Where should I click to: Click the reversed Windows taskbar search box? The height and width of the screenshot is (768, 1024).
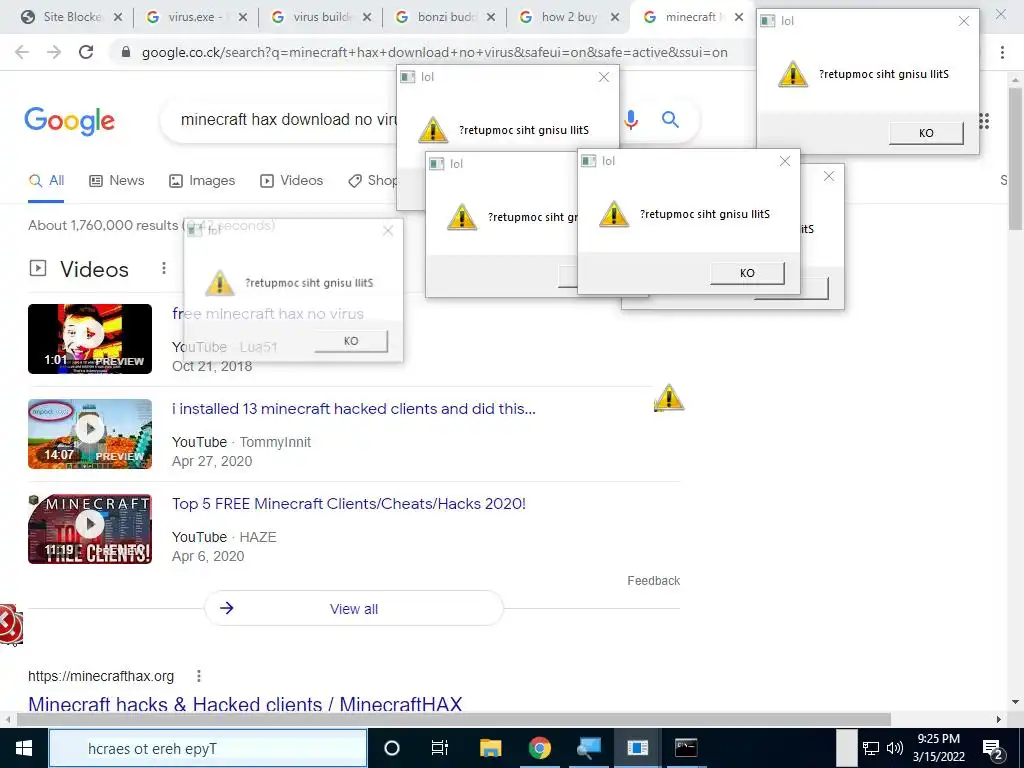coord(208,748)
